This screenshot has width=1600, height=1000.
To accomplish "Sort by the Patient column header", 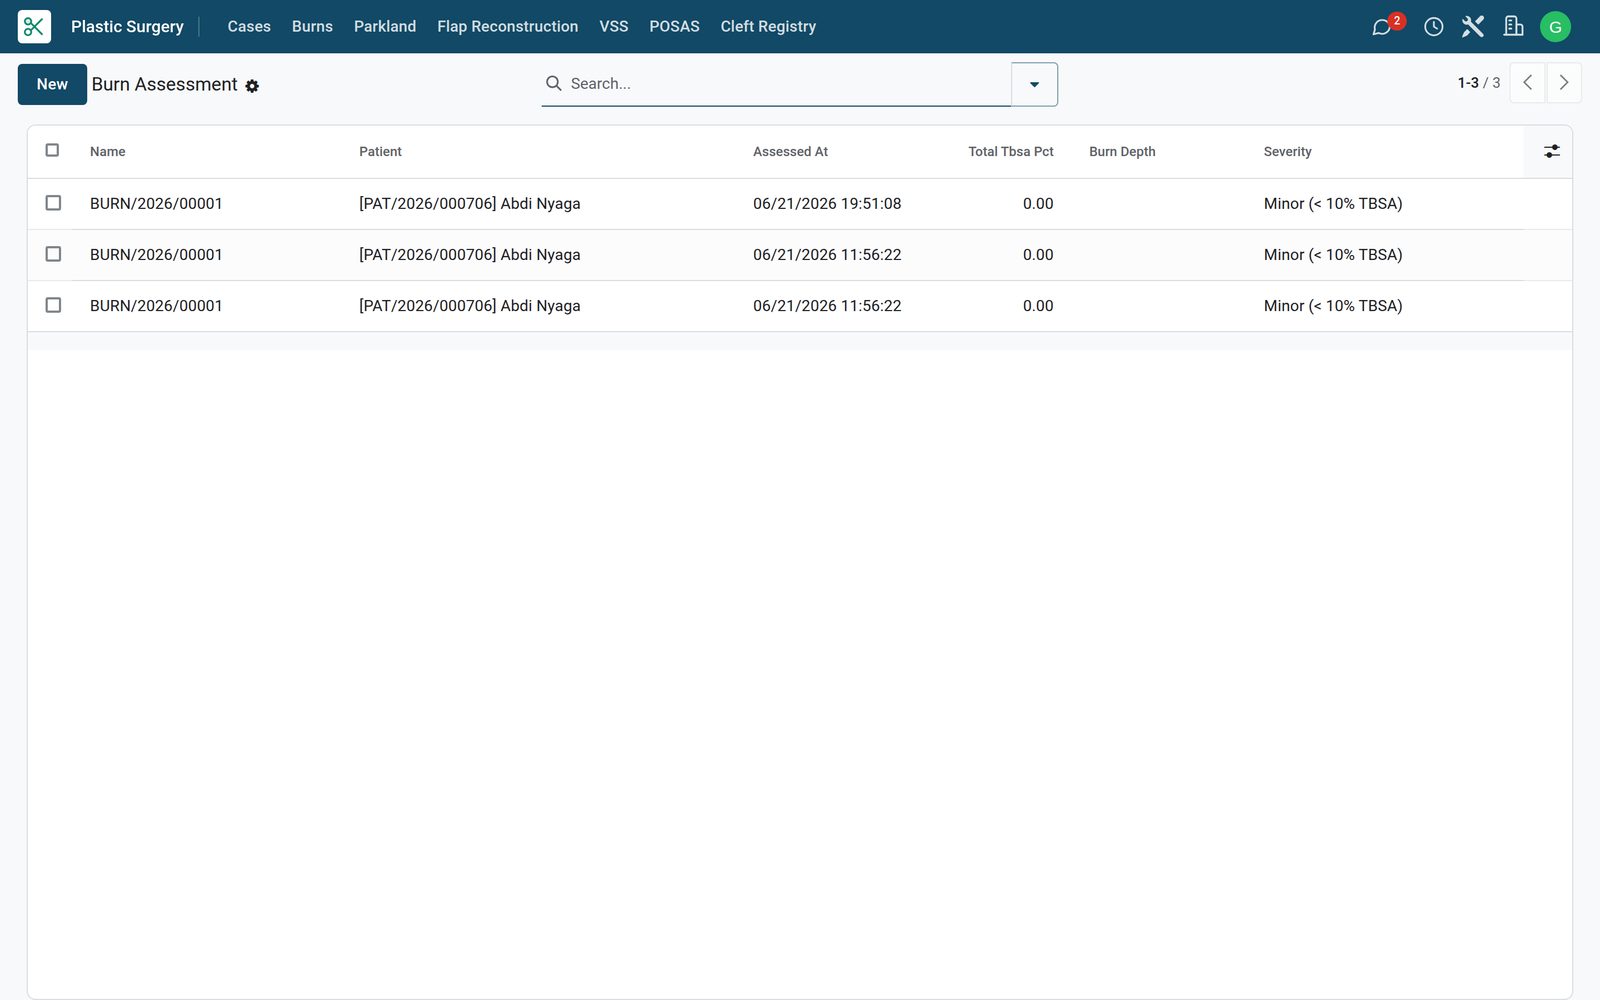I will (x=380, y=152).
